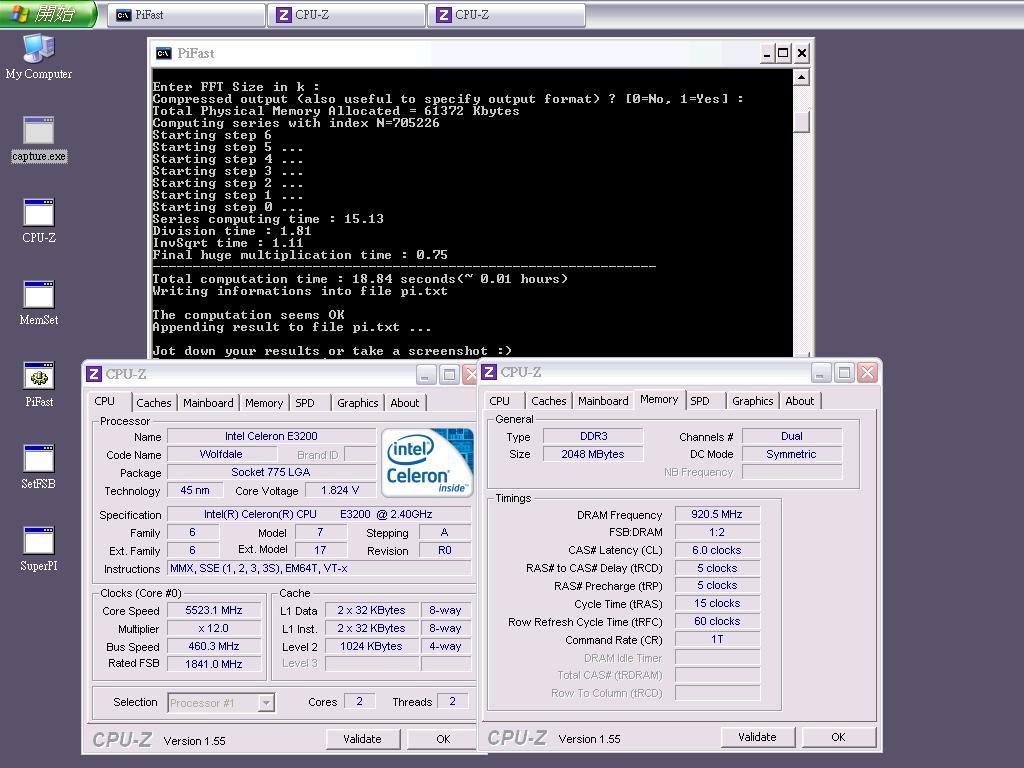Open Caches tab in right CPU-Z window
The width and height of the screenshot is (1024, 768).
(549, 401)
